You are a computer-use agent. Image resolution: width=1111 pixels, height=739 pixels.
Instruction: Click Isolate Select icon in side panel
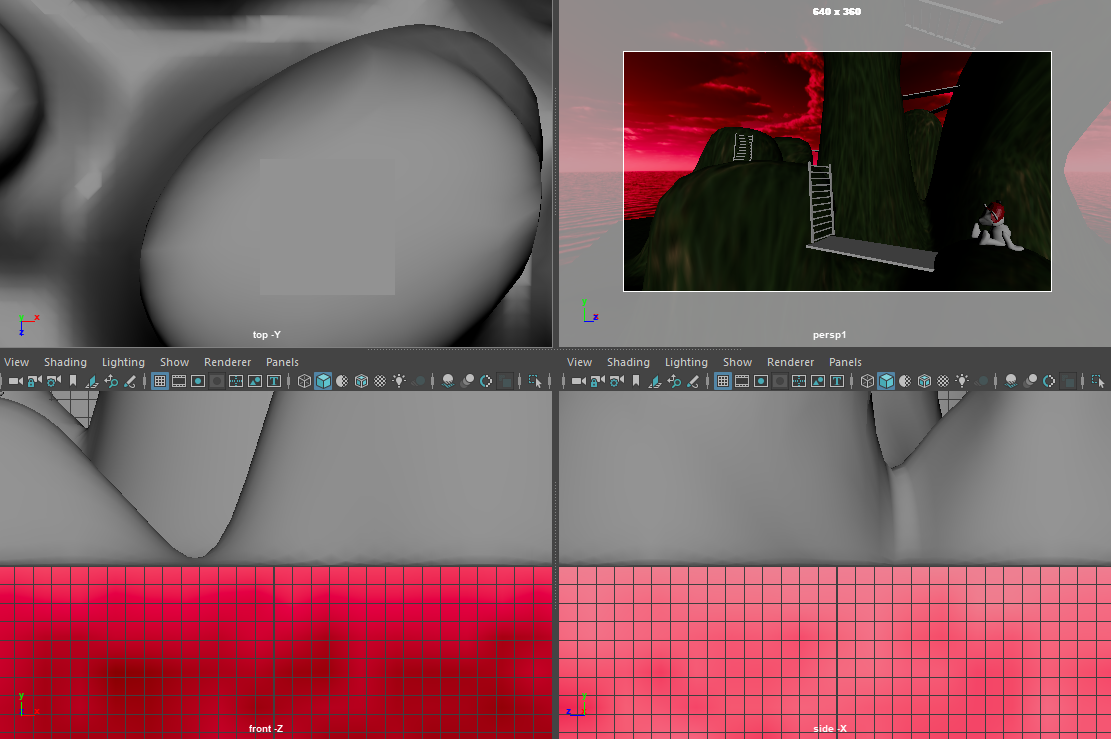[1098, 381]
